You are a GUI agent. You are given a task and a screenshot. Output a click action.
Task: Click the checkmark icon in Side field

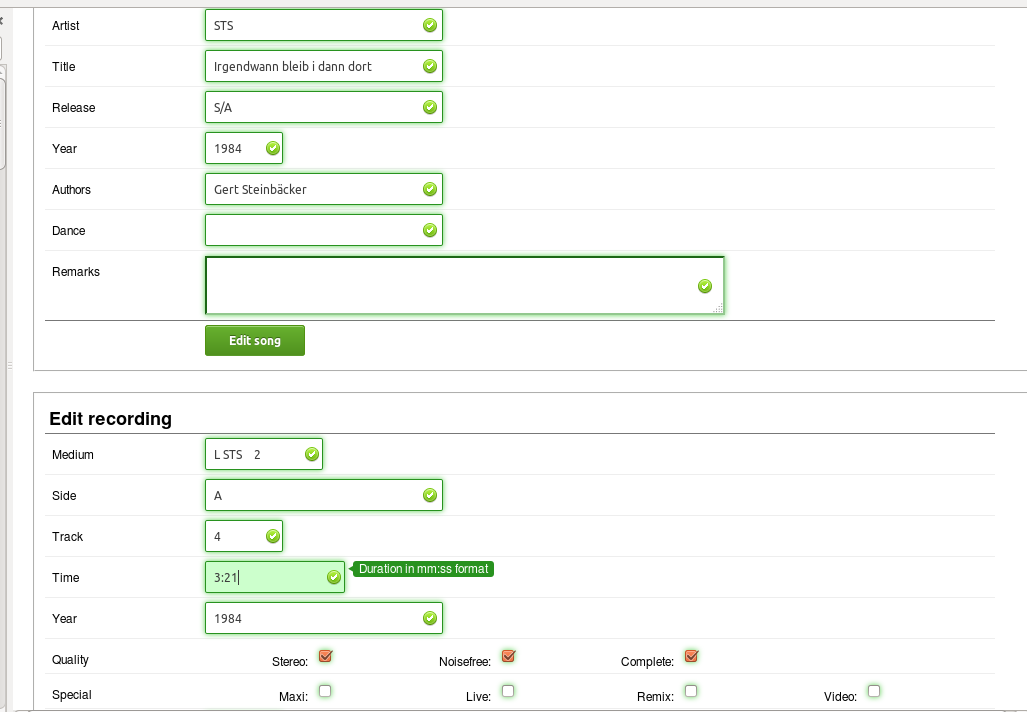(430, 495)
